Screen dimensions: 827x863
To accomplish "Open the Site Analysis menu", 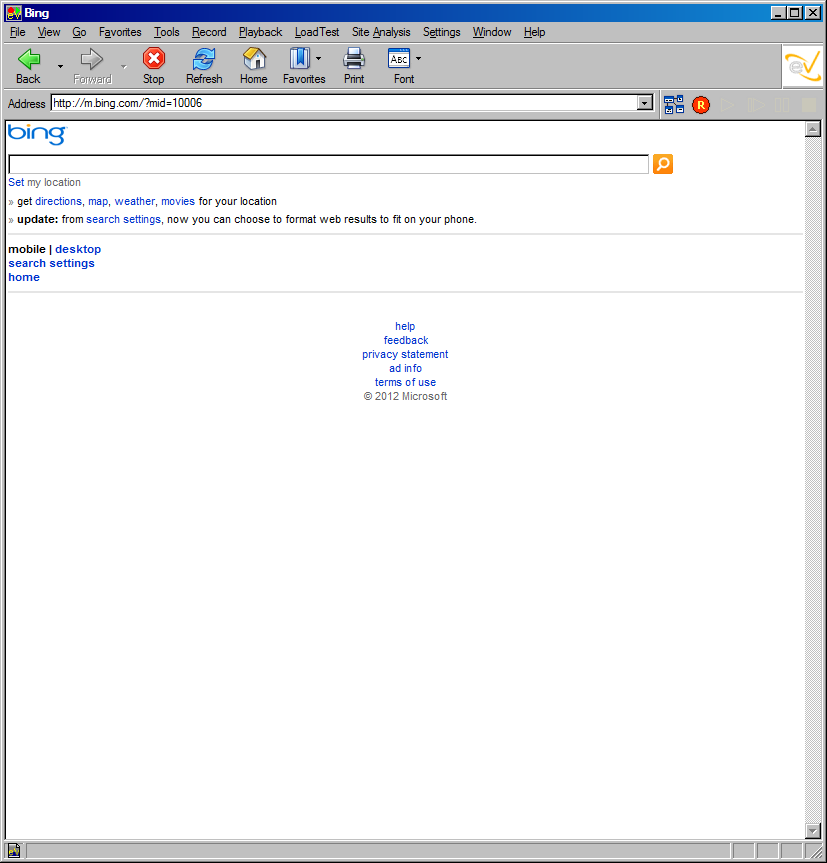I will (x=381, y=32).
